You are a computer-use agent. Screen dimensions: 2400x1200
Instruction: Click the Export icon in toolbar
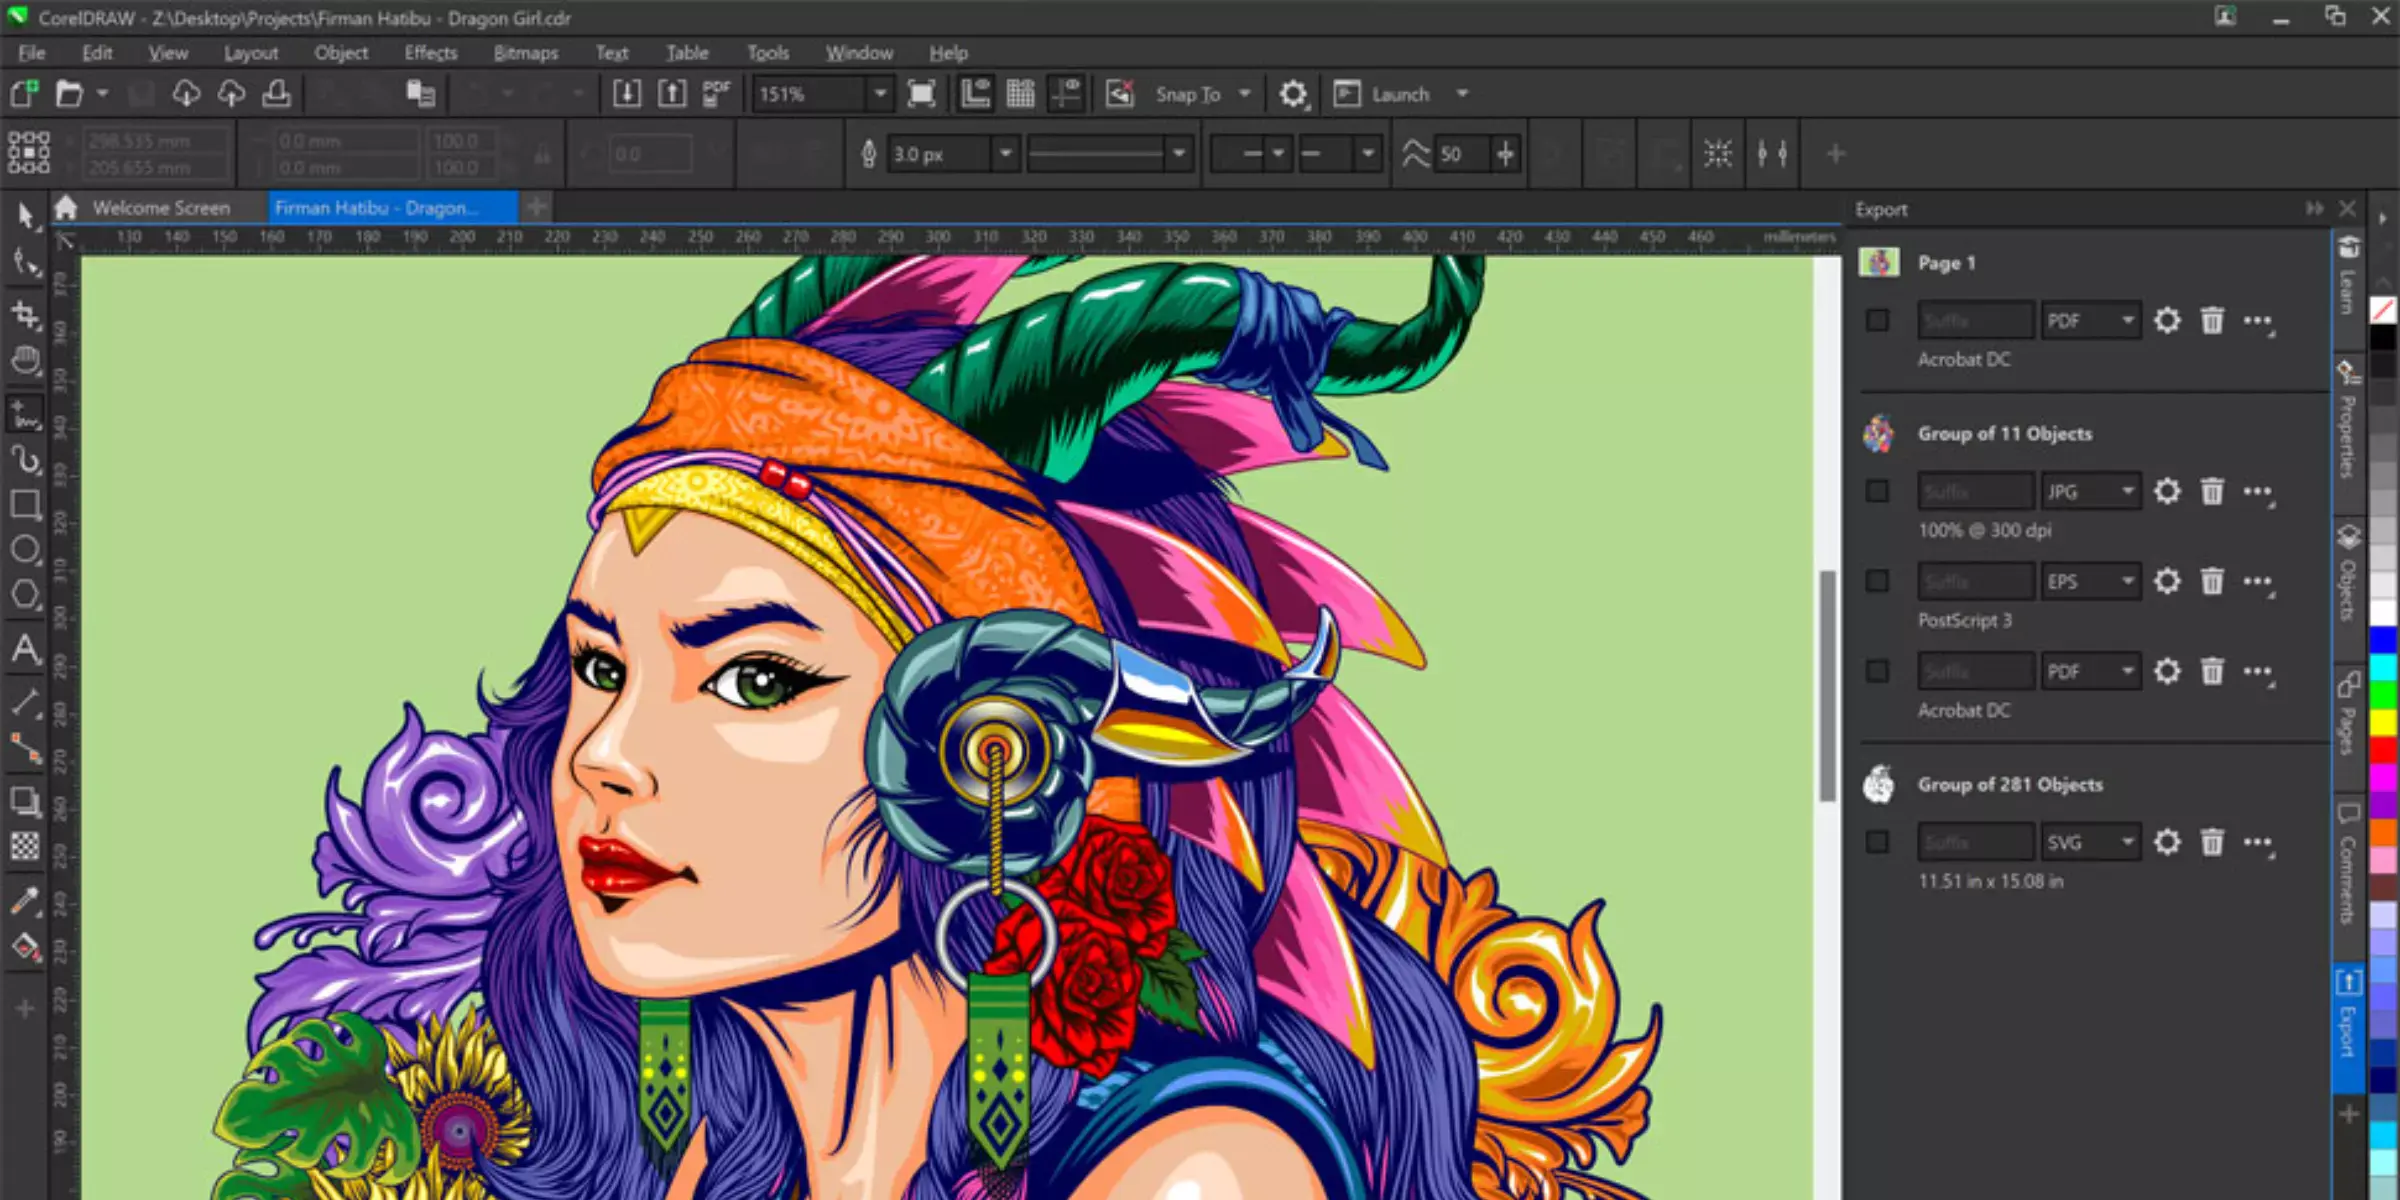pos(672,94)
